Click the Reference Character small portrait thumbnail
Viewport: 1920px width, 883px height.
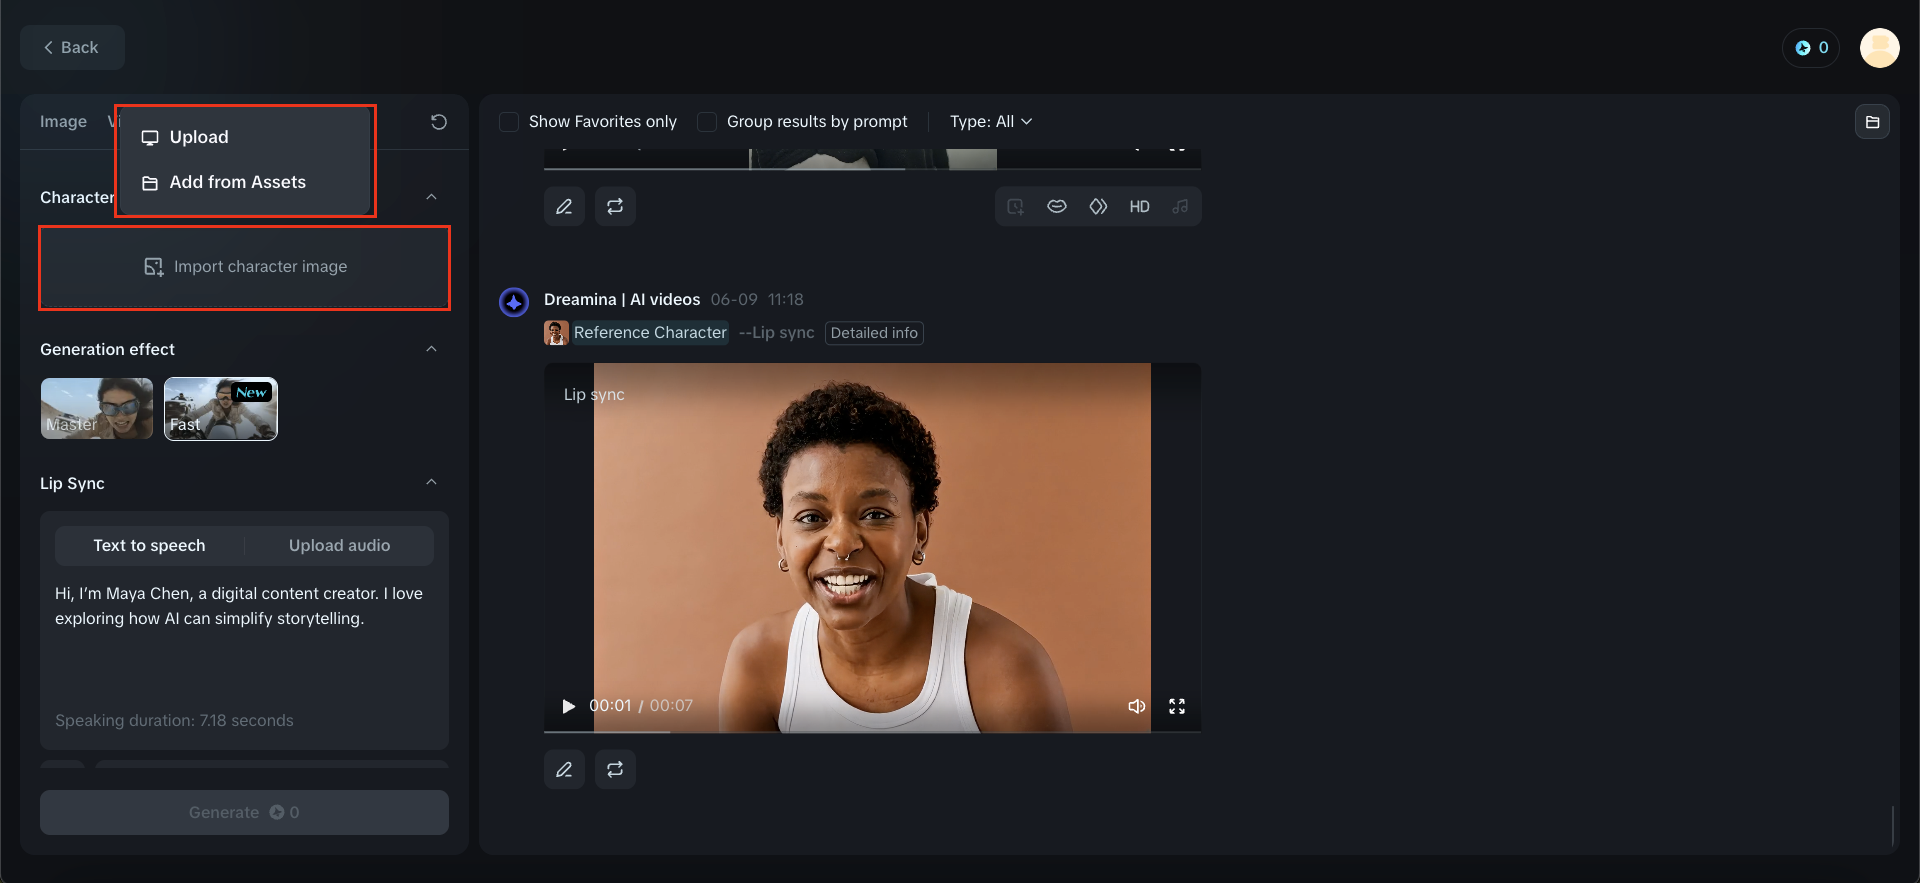(556, 333)
